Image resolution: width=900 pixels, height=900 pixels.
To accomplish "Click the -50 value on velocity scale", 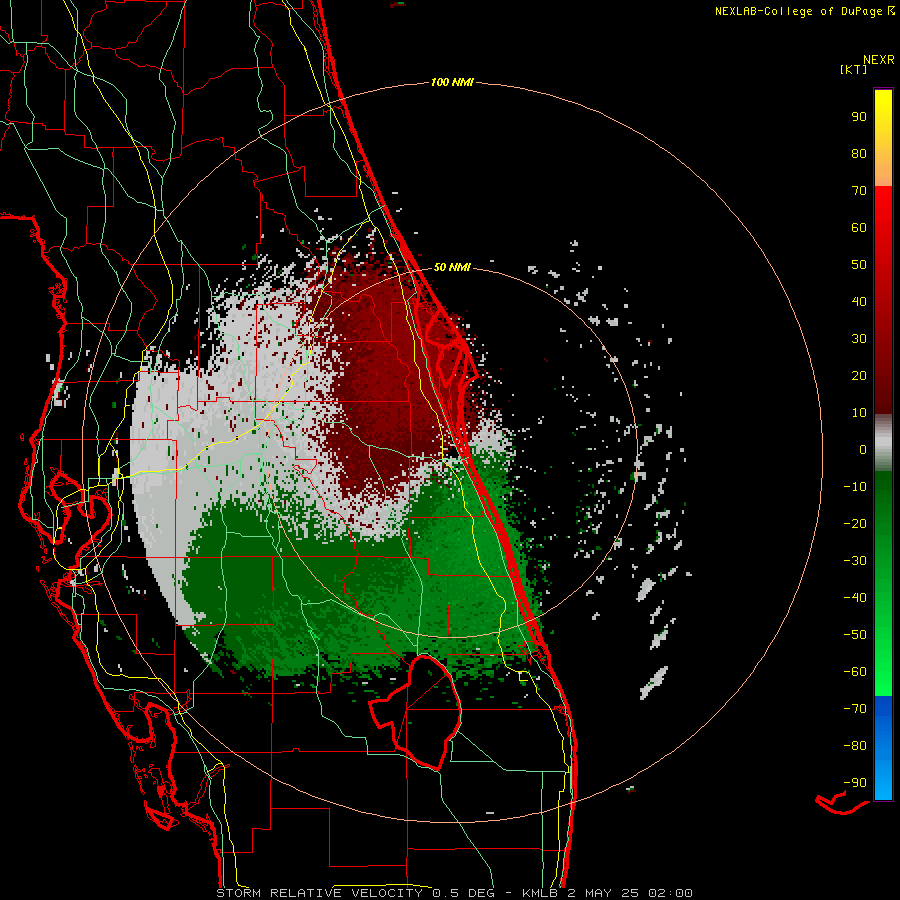I will click(x=855, y=635).
